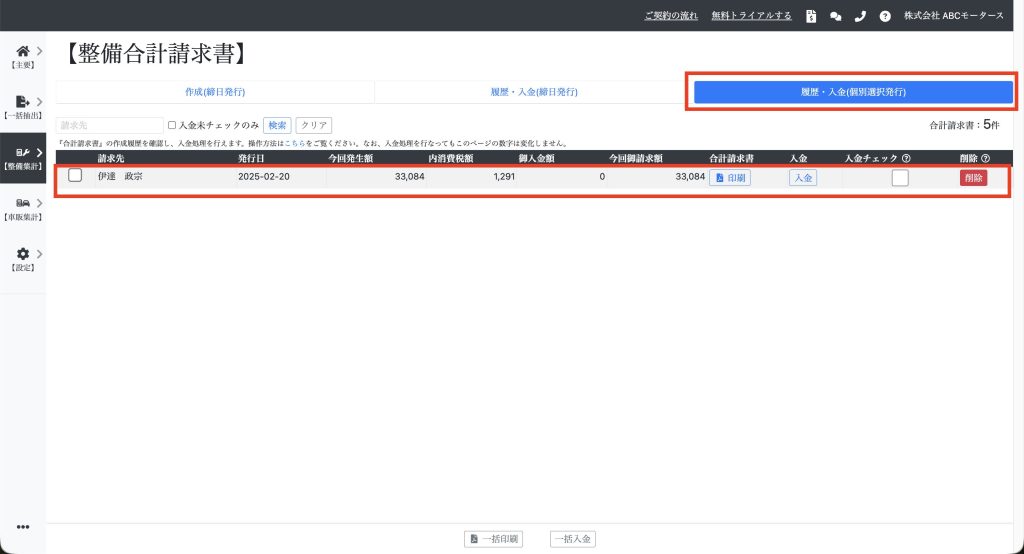Click the invoice document icon in top bar
1024x554 pixels.
811,16
